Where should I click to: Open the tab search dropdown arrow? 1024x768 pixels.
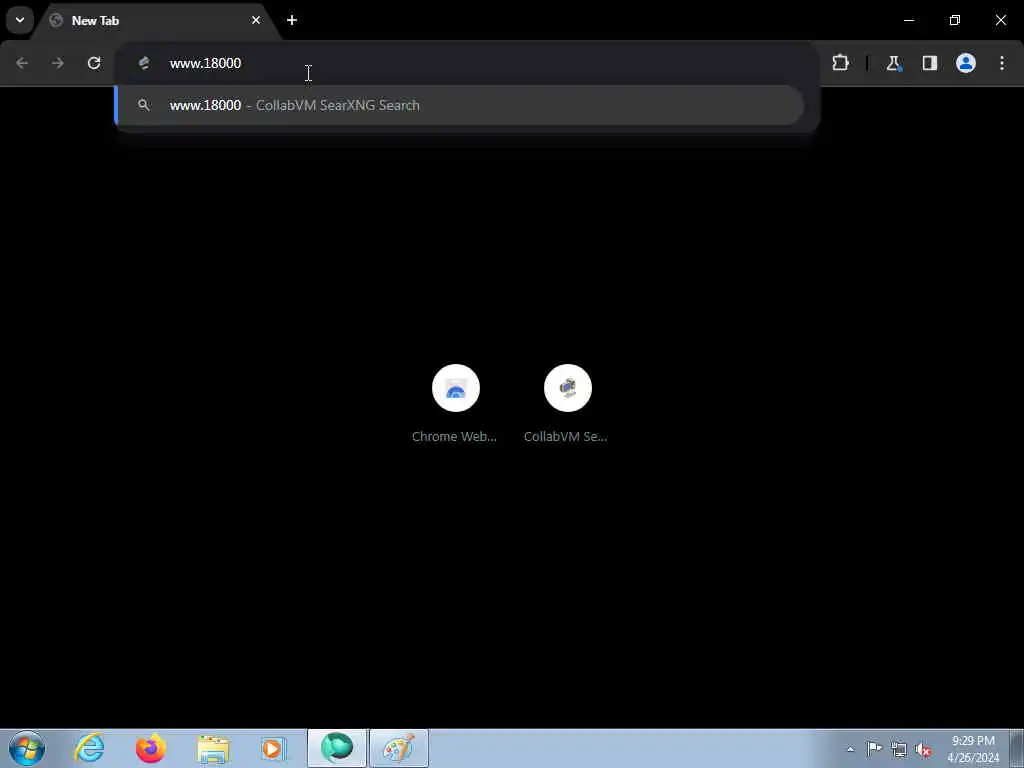pos(20,20)
